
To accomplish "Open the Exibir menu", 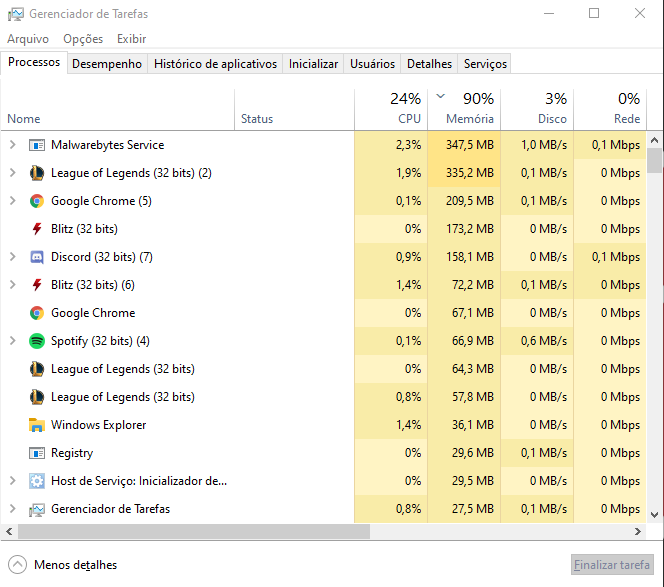I will 131,39.
